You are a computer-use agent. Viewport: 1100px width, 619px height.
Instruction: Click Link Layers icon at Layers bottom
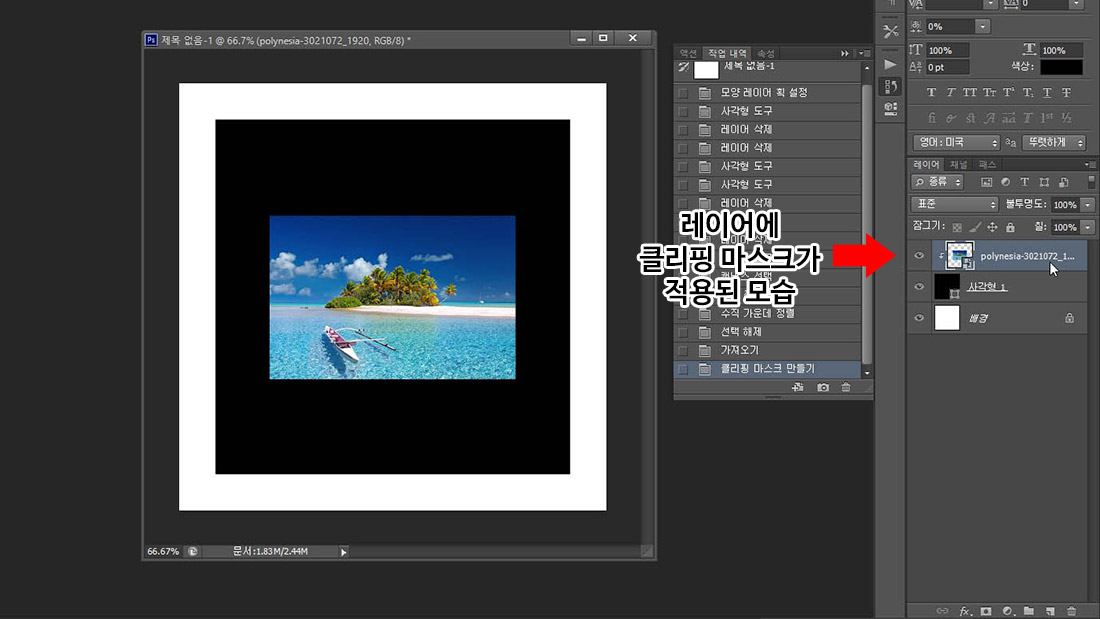point(942,611)
